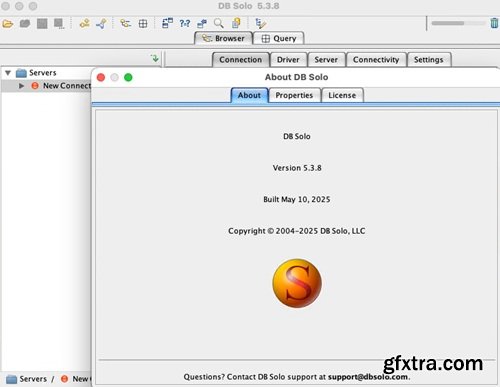Click the orange DB Solo logo
This screenshot has width=500, height=387.
[x=297, y=283]
